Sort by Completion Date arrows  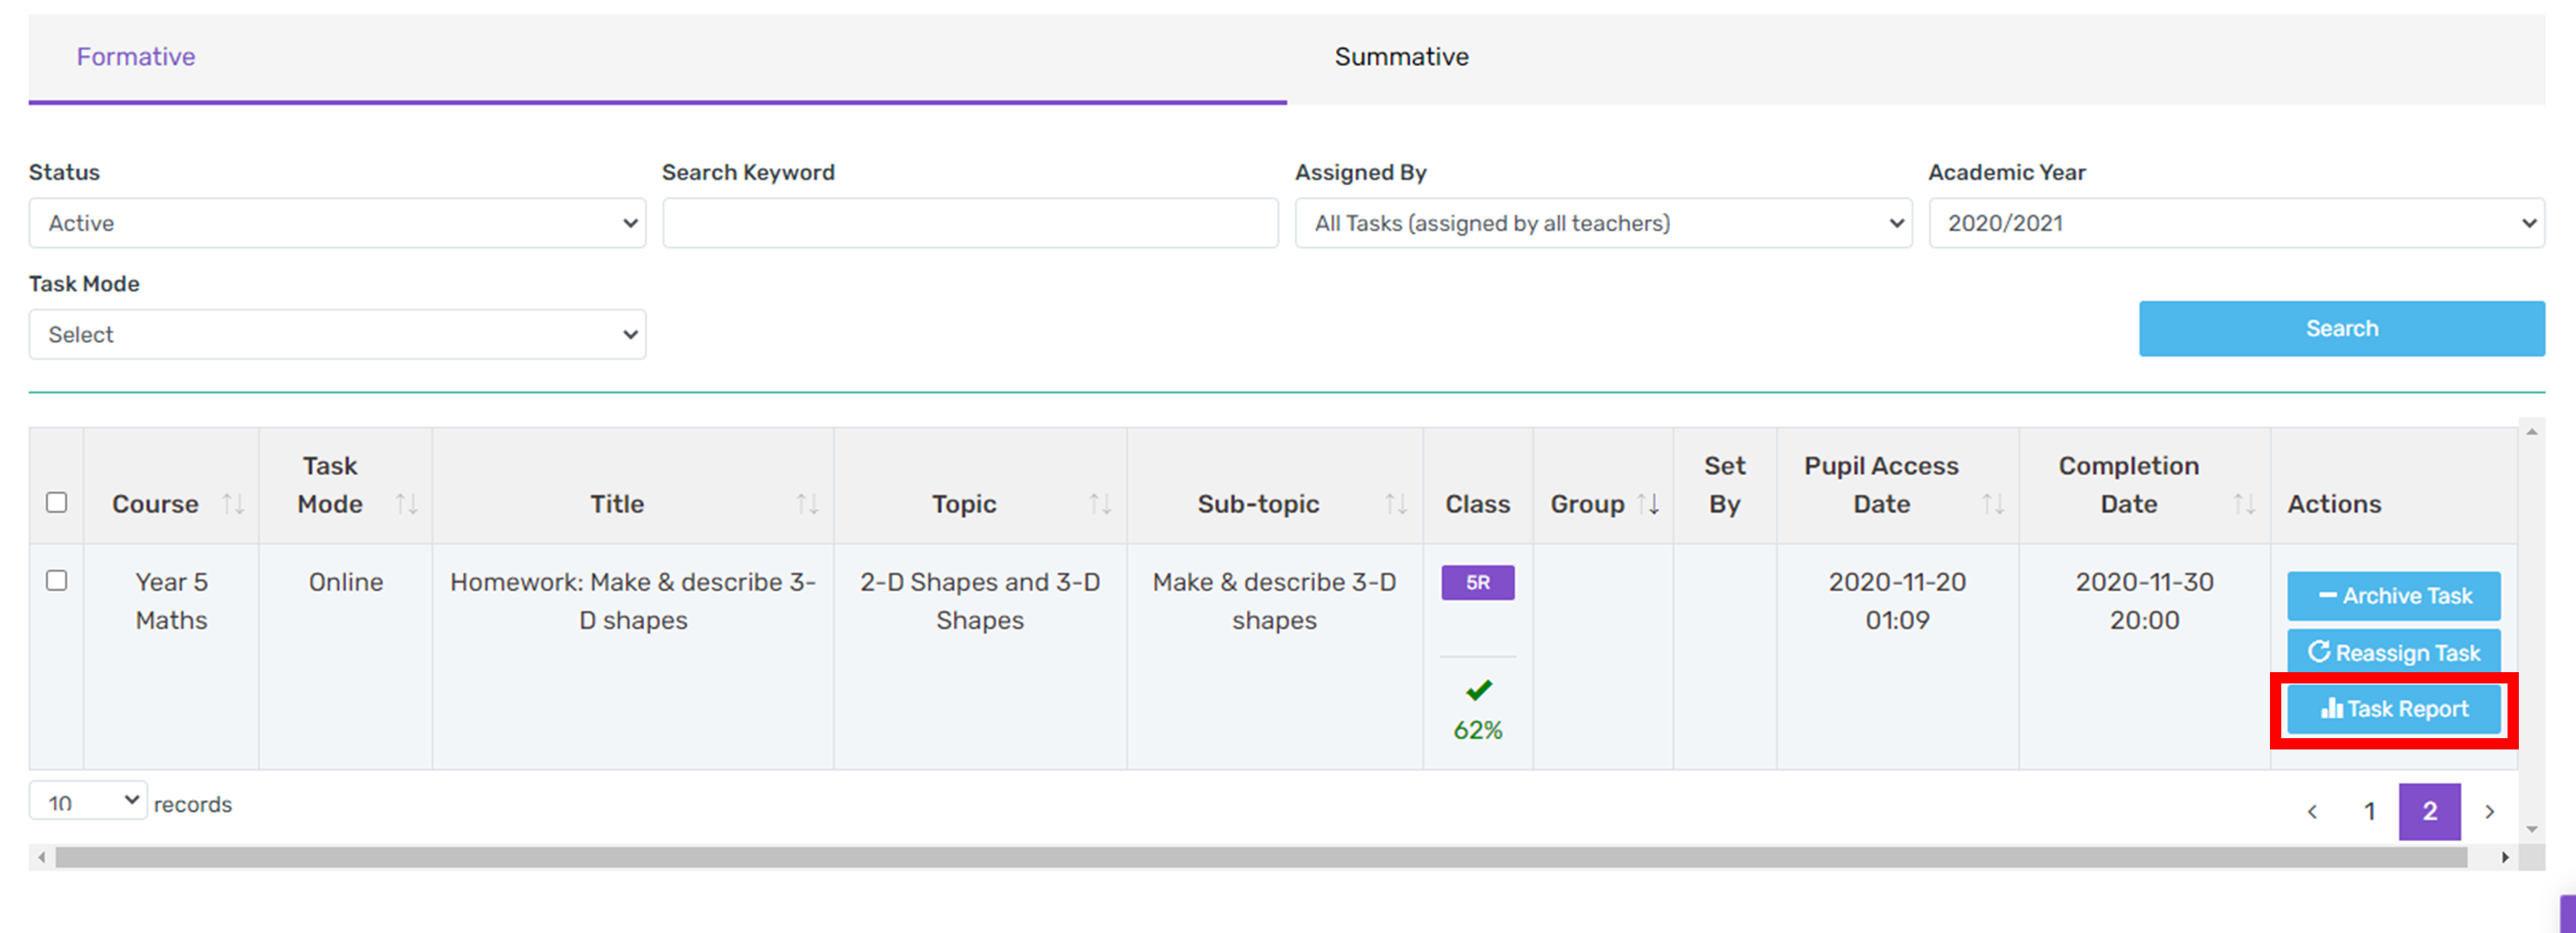pyautogui.click(x=2244, y=504)
